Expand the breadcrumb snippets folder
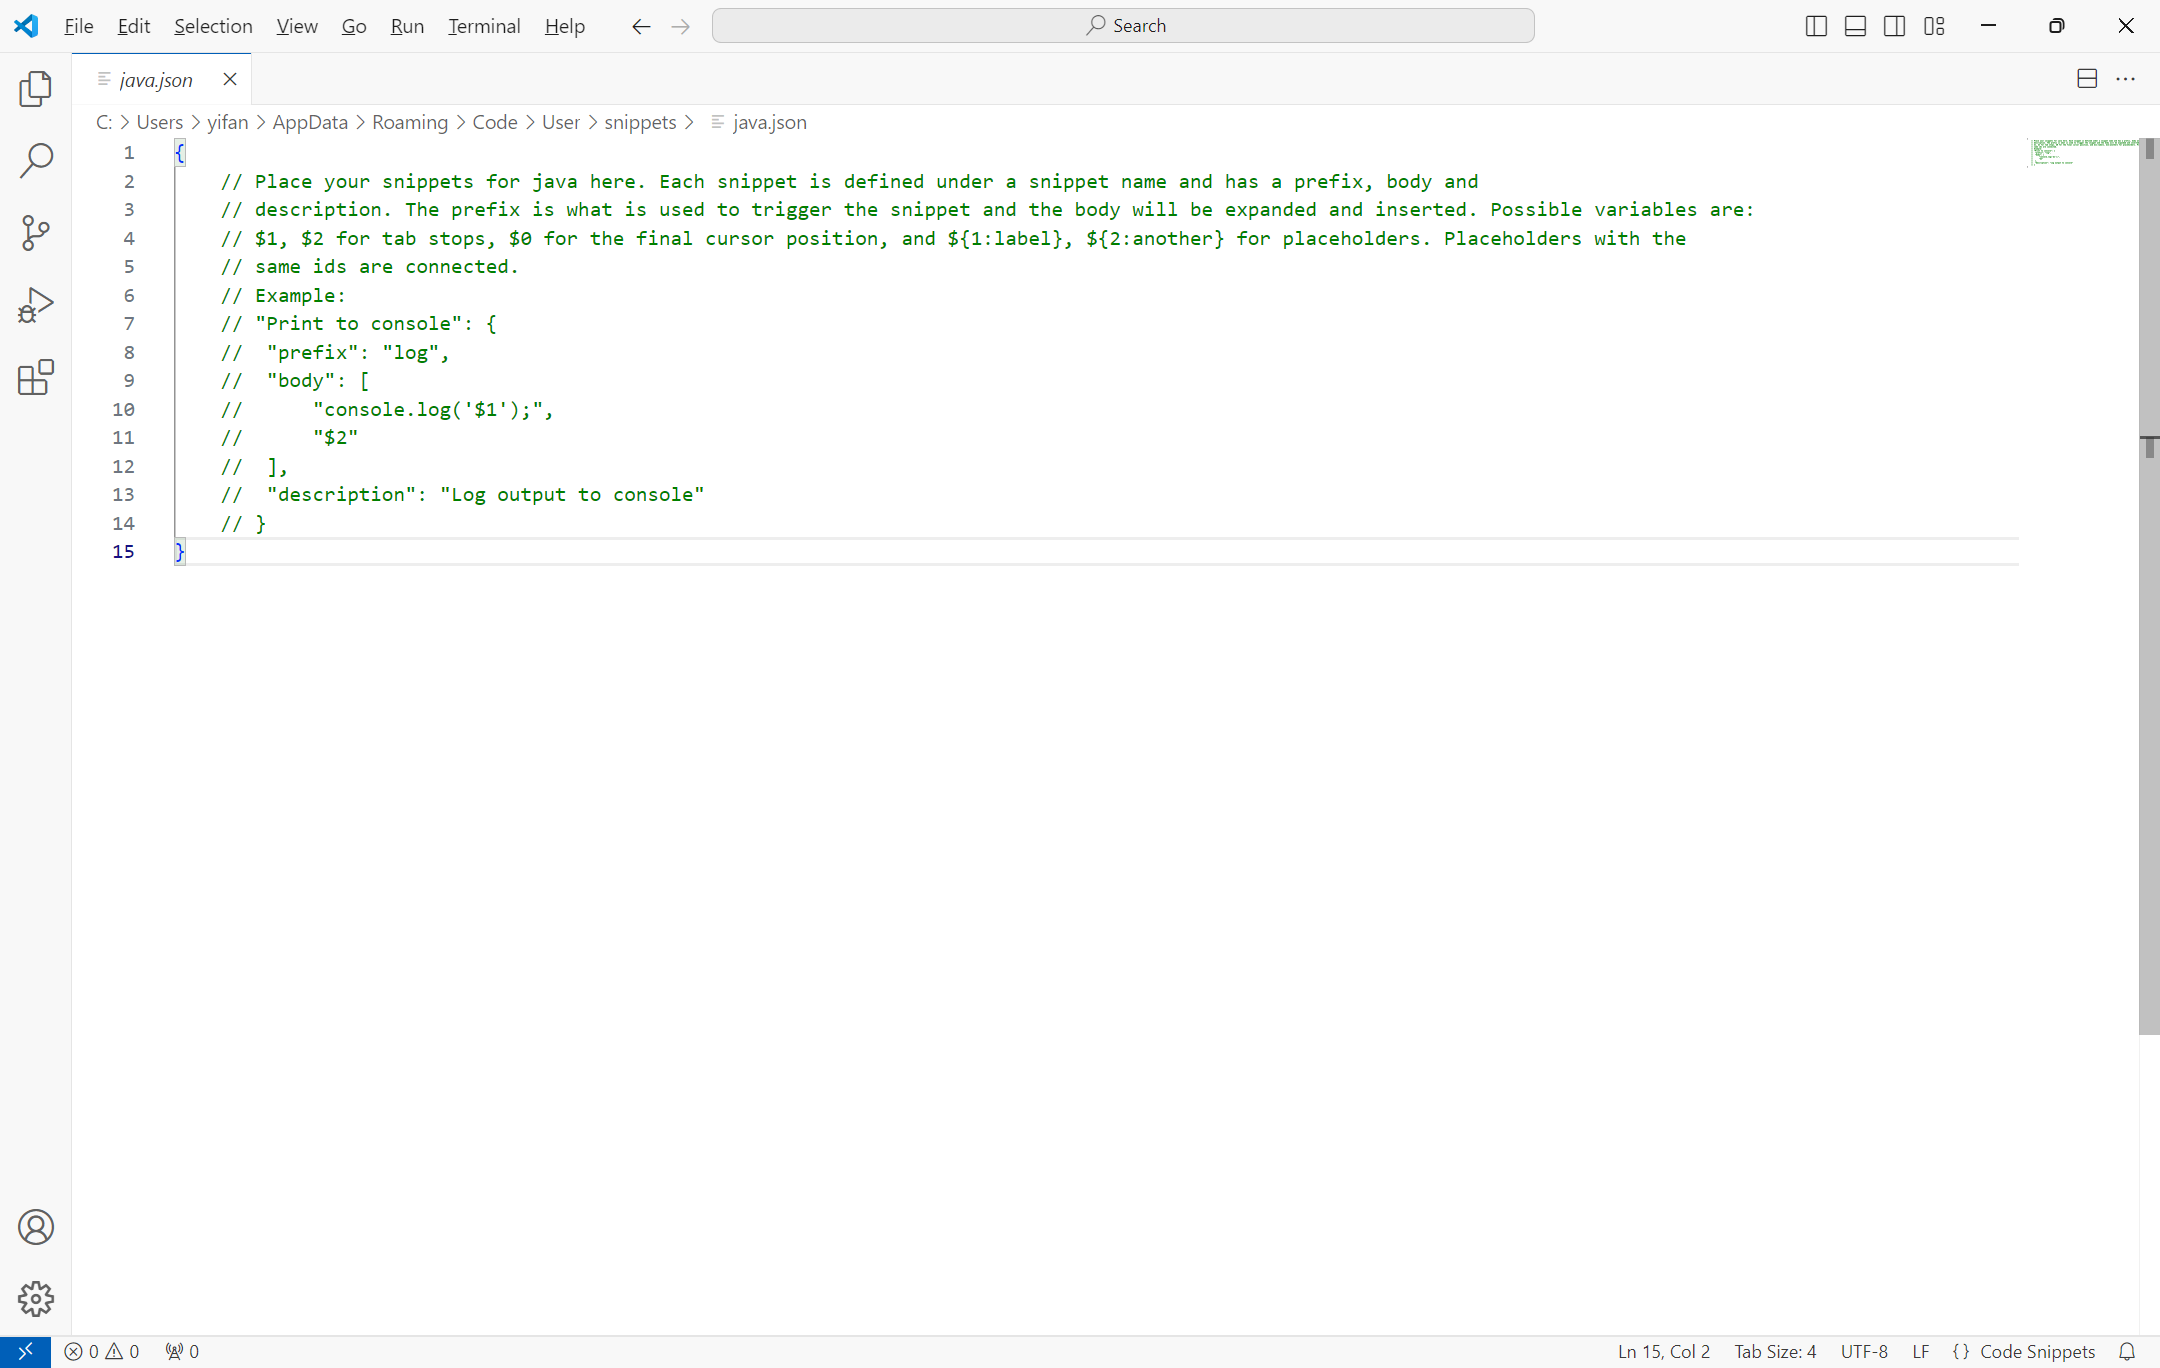The image size is (2160, 1368). click(641, 123)
